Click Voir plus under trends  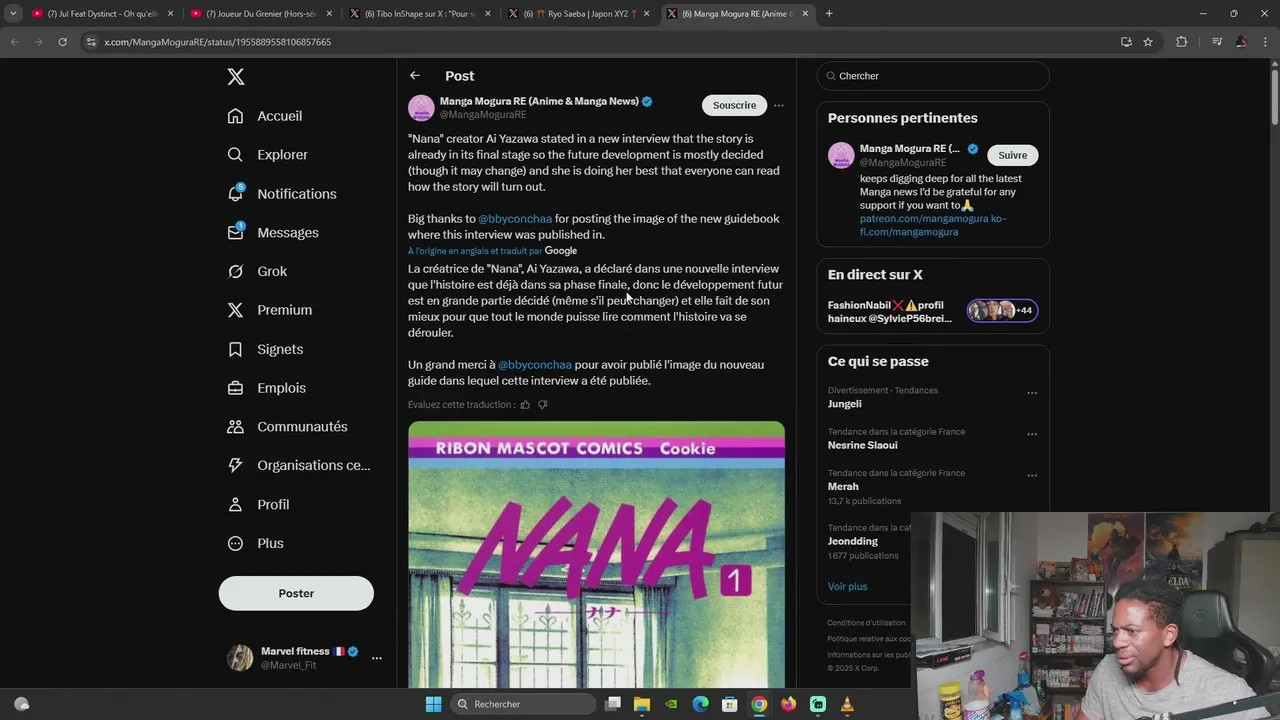848,587
